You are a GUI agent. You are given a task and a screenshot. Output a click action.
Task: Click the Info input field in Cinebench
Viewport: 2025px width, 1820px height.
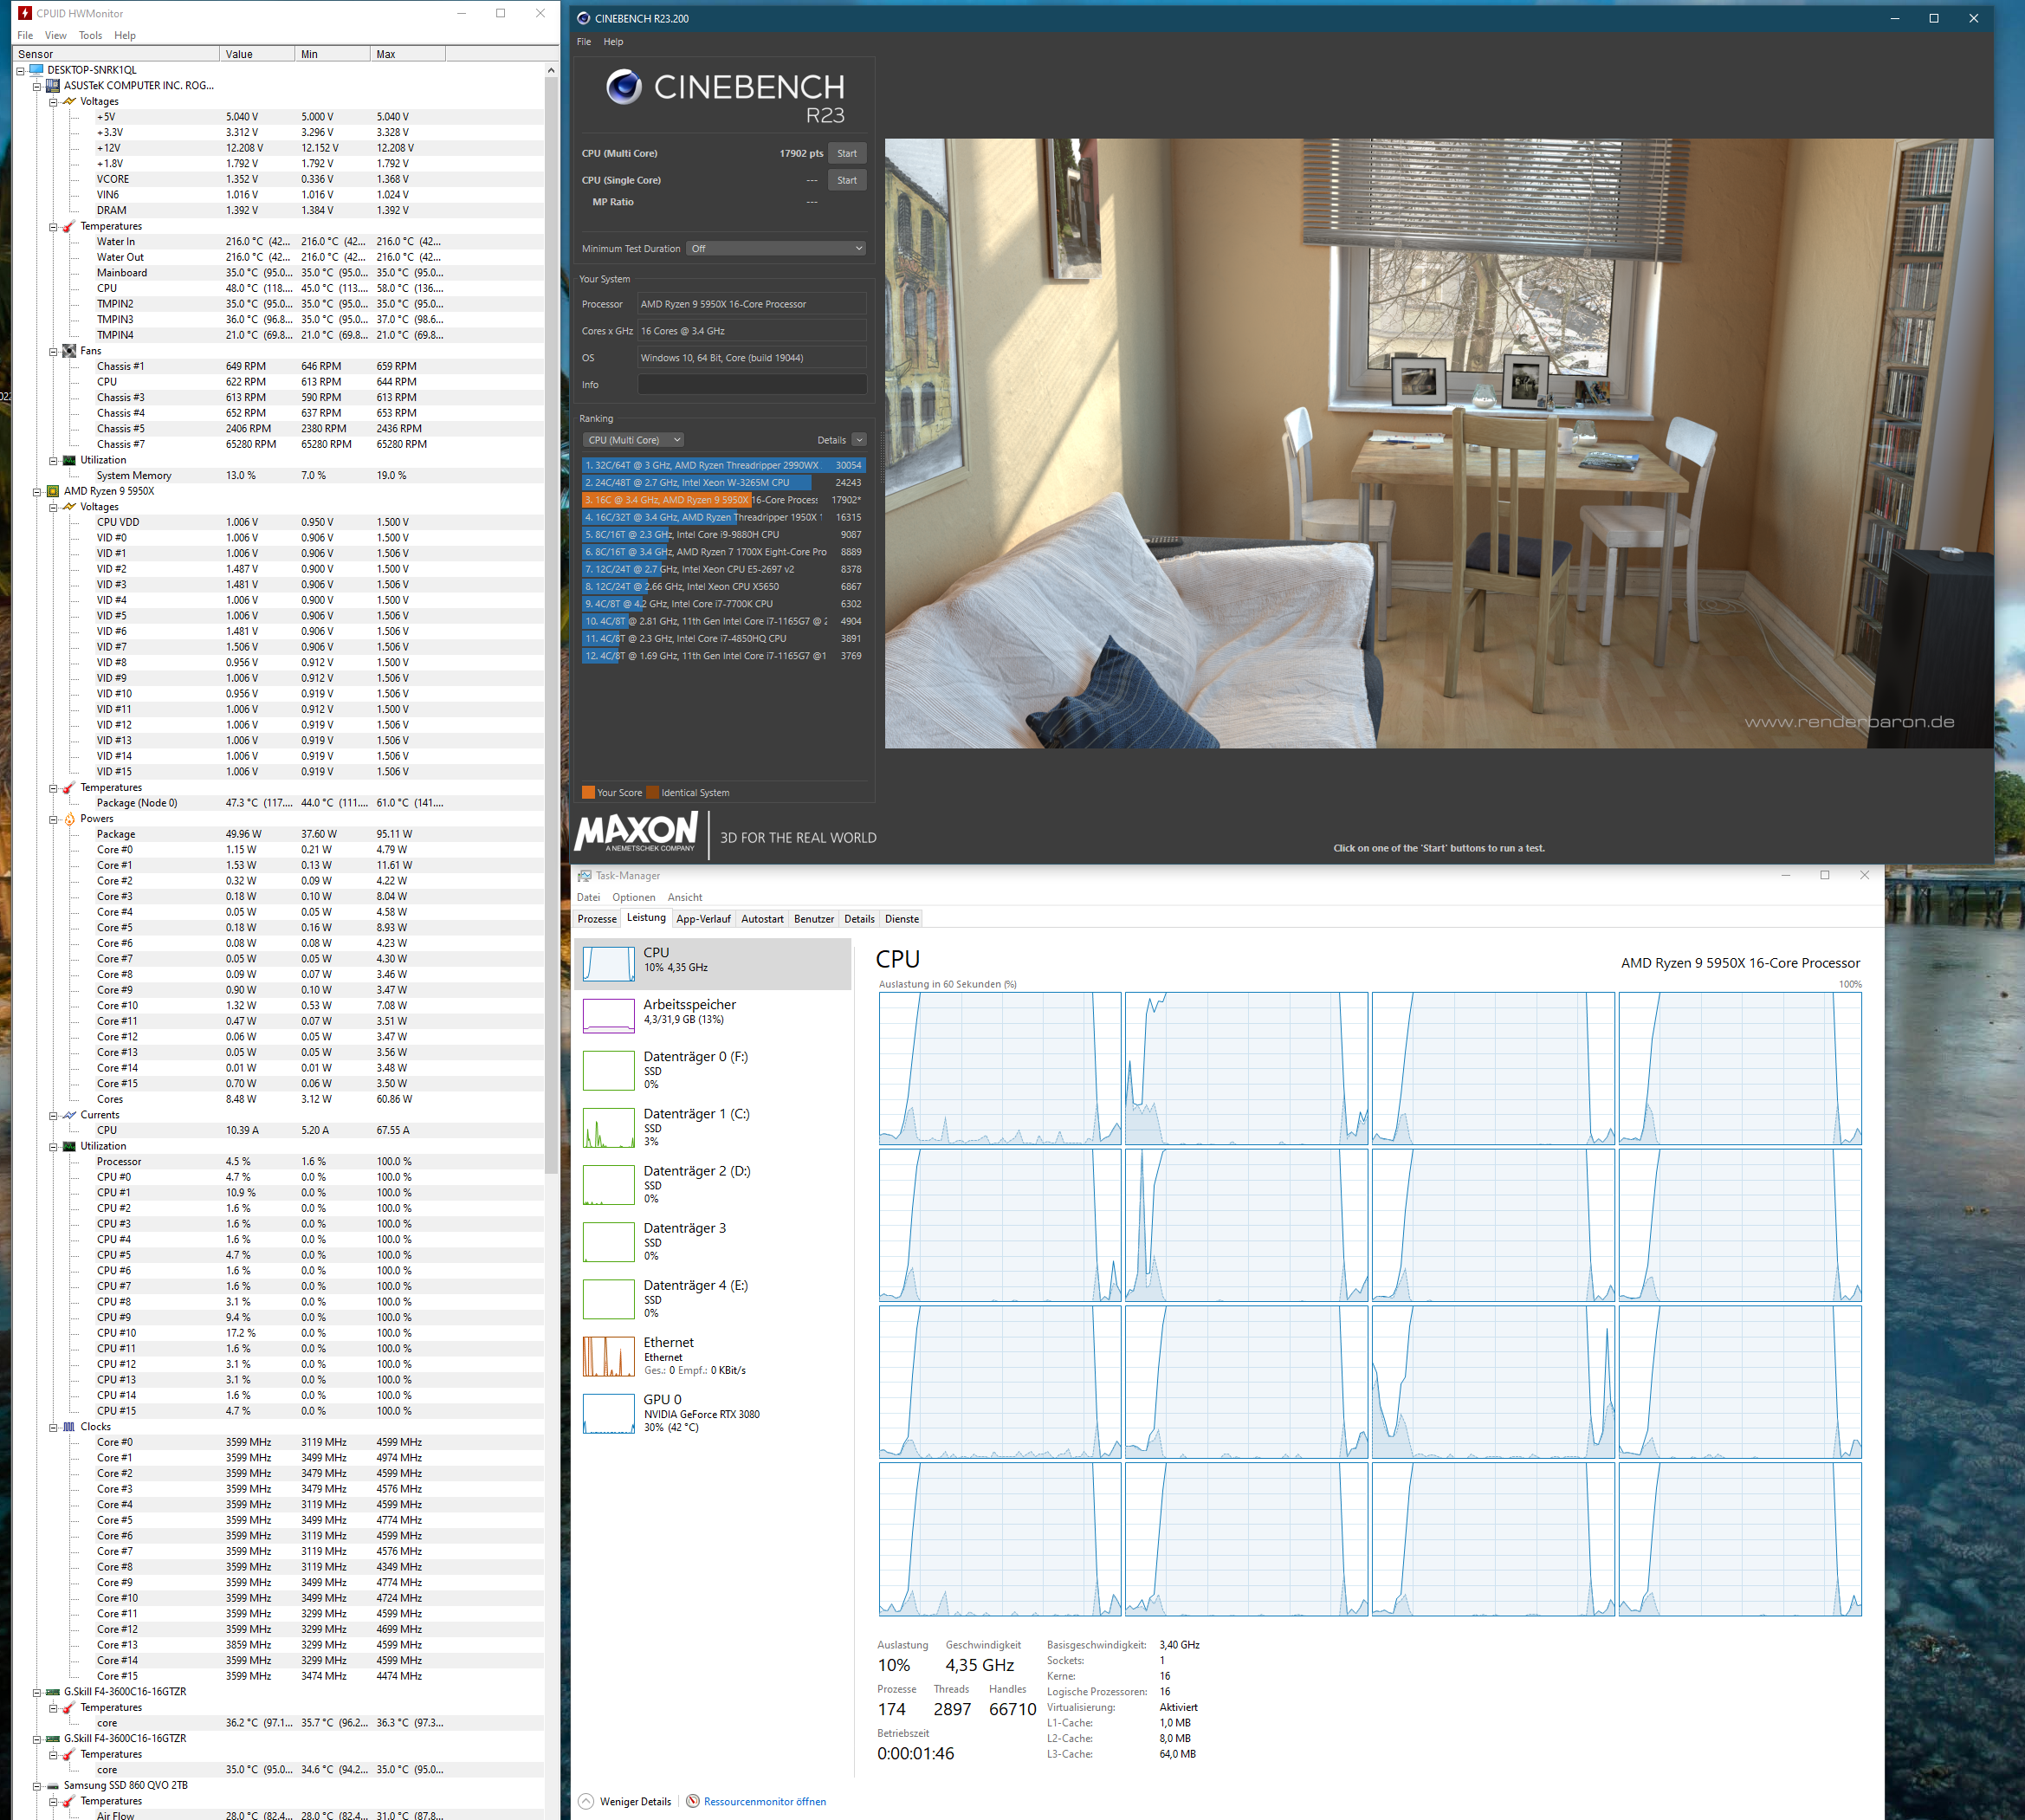click(752, 384)
